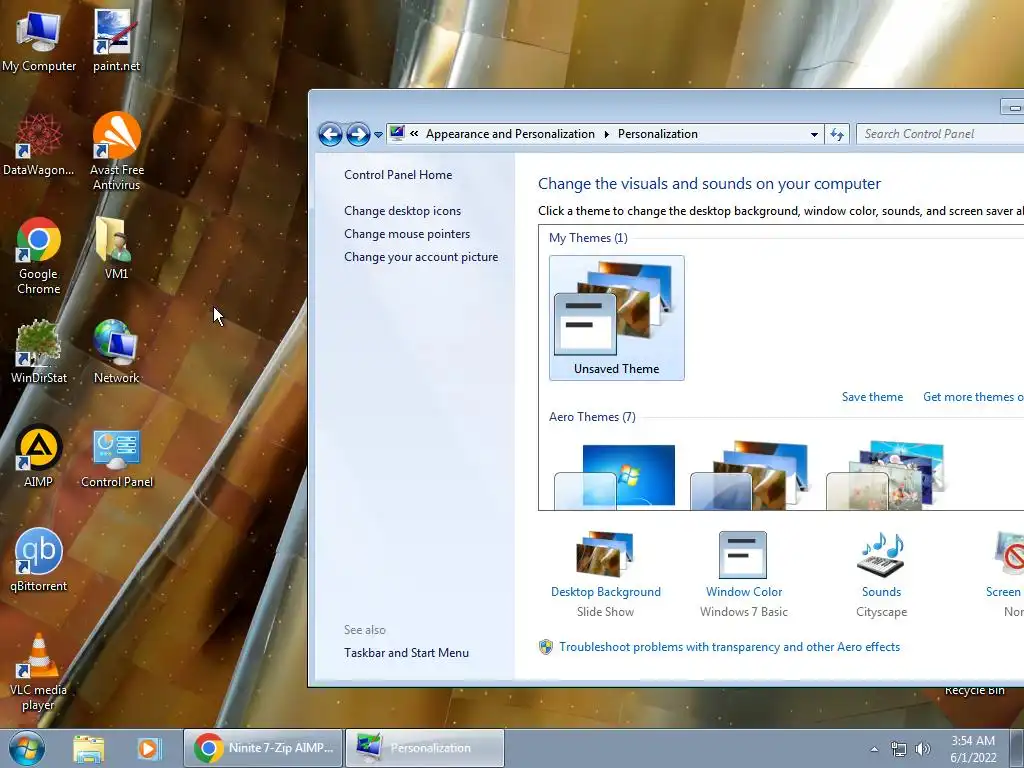Click the Desktop Background text label

(x=605, y=592)
